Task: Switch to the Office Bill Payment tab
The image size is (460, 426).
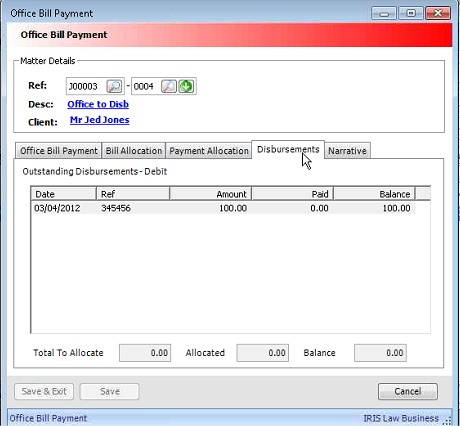Action: point(59,151)
